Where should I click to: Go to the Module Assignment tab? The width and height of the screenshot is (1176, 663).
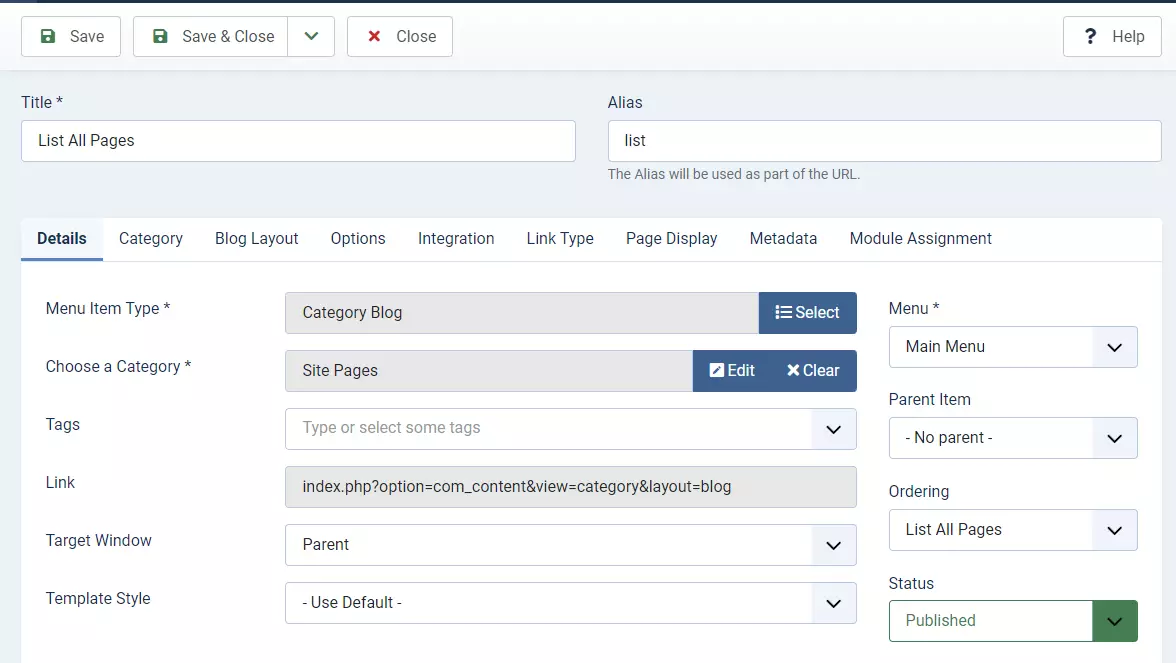click(x=920, y=238)
